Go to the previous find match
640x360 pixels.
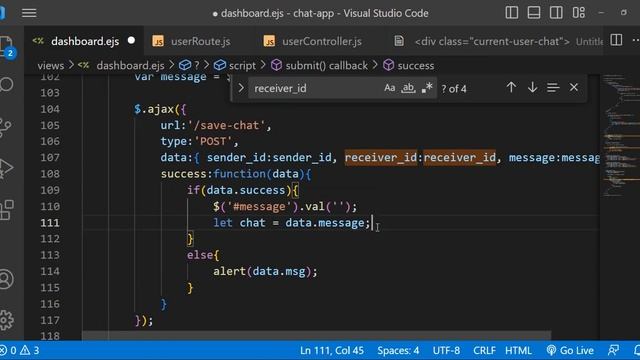[511, 87]
